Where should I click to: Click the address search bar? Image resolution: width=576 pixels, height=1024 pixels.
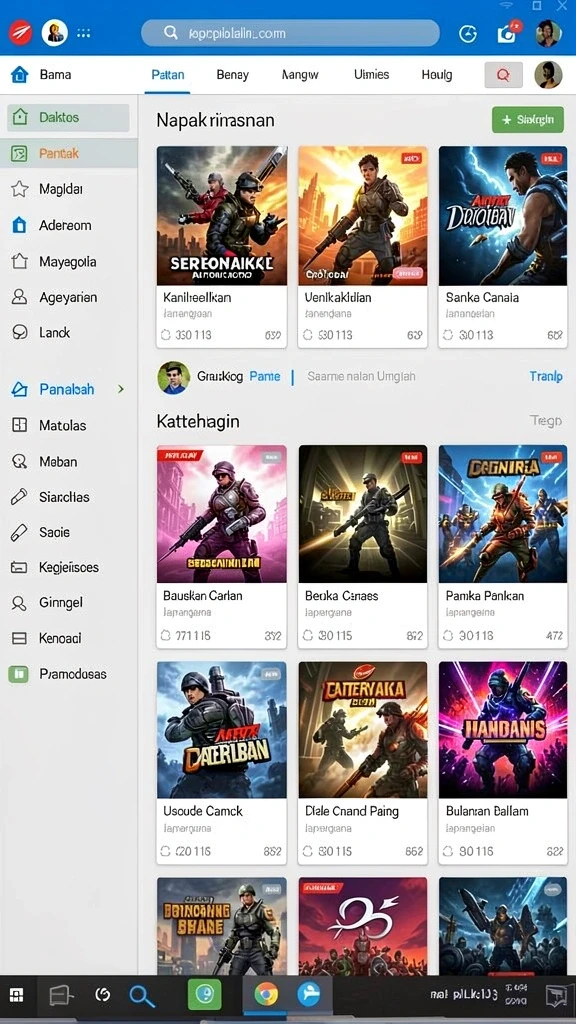coord(290,33)
